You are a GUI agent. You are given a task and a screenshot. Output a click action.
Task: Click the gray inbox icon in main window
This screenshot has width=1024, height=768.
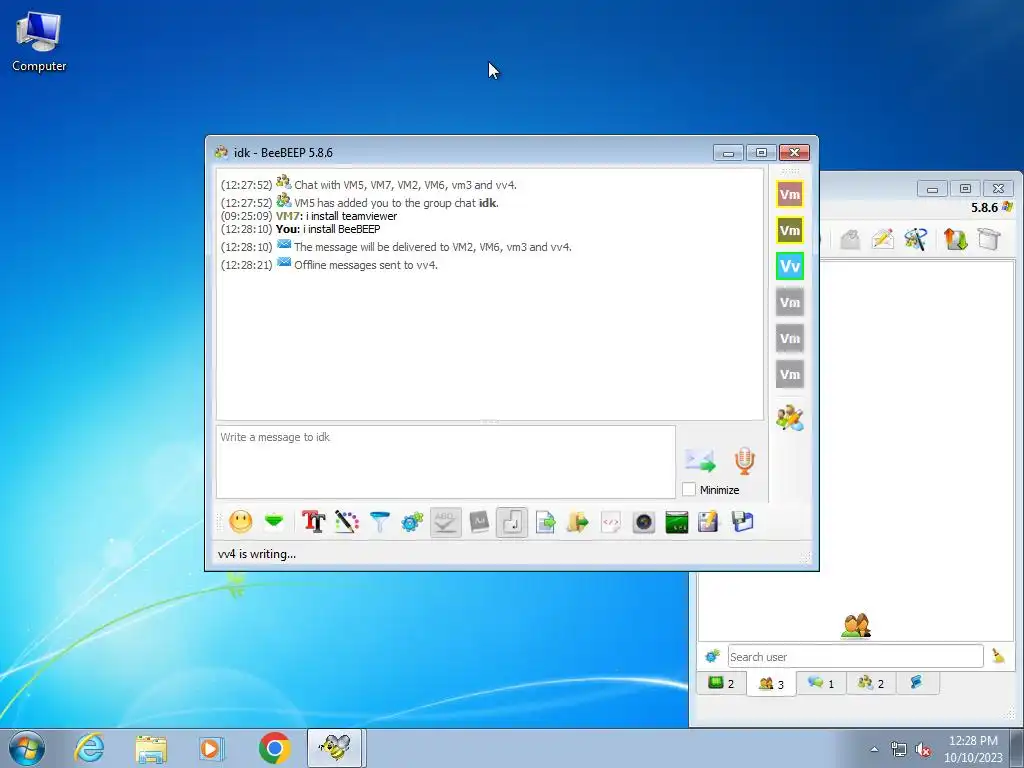click(x=850, y=239)
